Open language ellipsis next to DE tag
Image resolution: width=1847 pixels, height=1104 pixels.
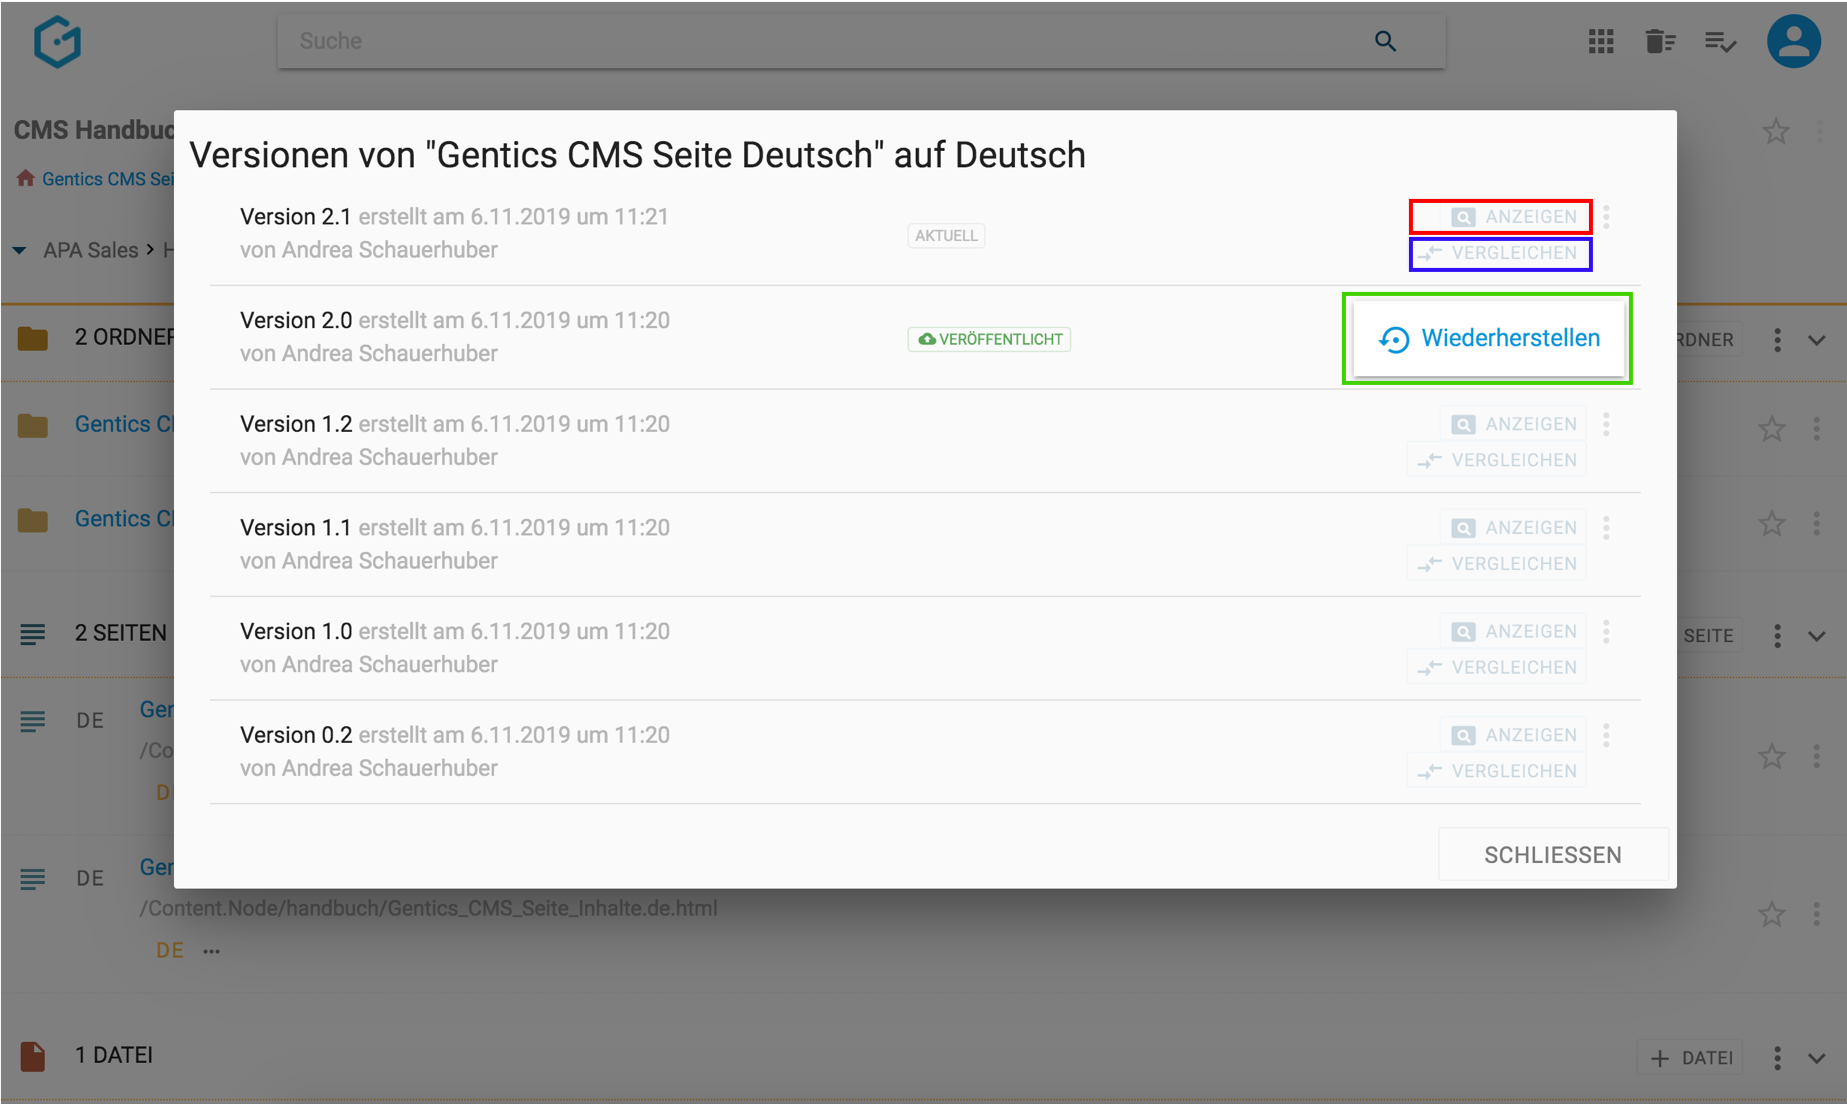coord(211,951)
